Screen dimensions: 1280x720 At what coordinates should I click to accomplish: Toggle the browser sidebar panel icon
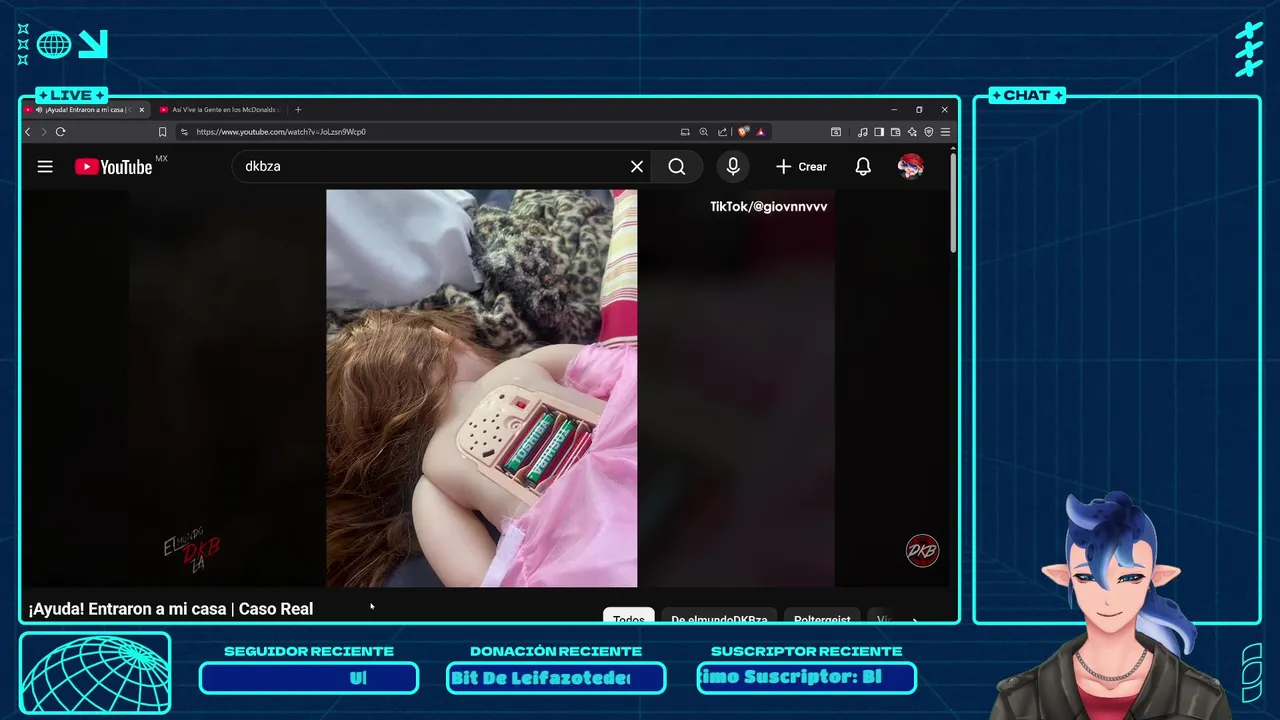coord(879,132)
